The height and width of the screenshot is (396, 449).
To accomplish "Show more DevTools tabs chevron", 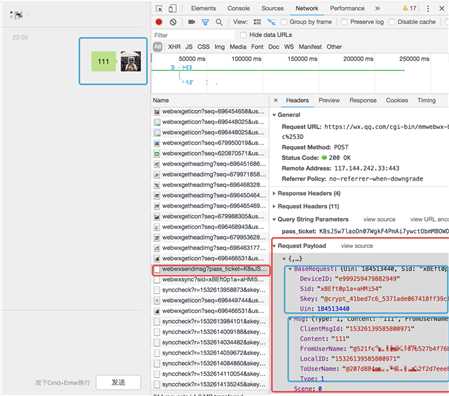I will point(378,8).
